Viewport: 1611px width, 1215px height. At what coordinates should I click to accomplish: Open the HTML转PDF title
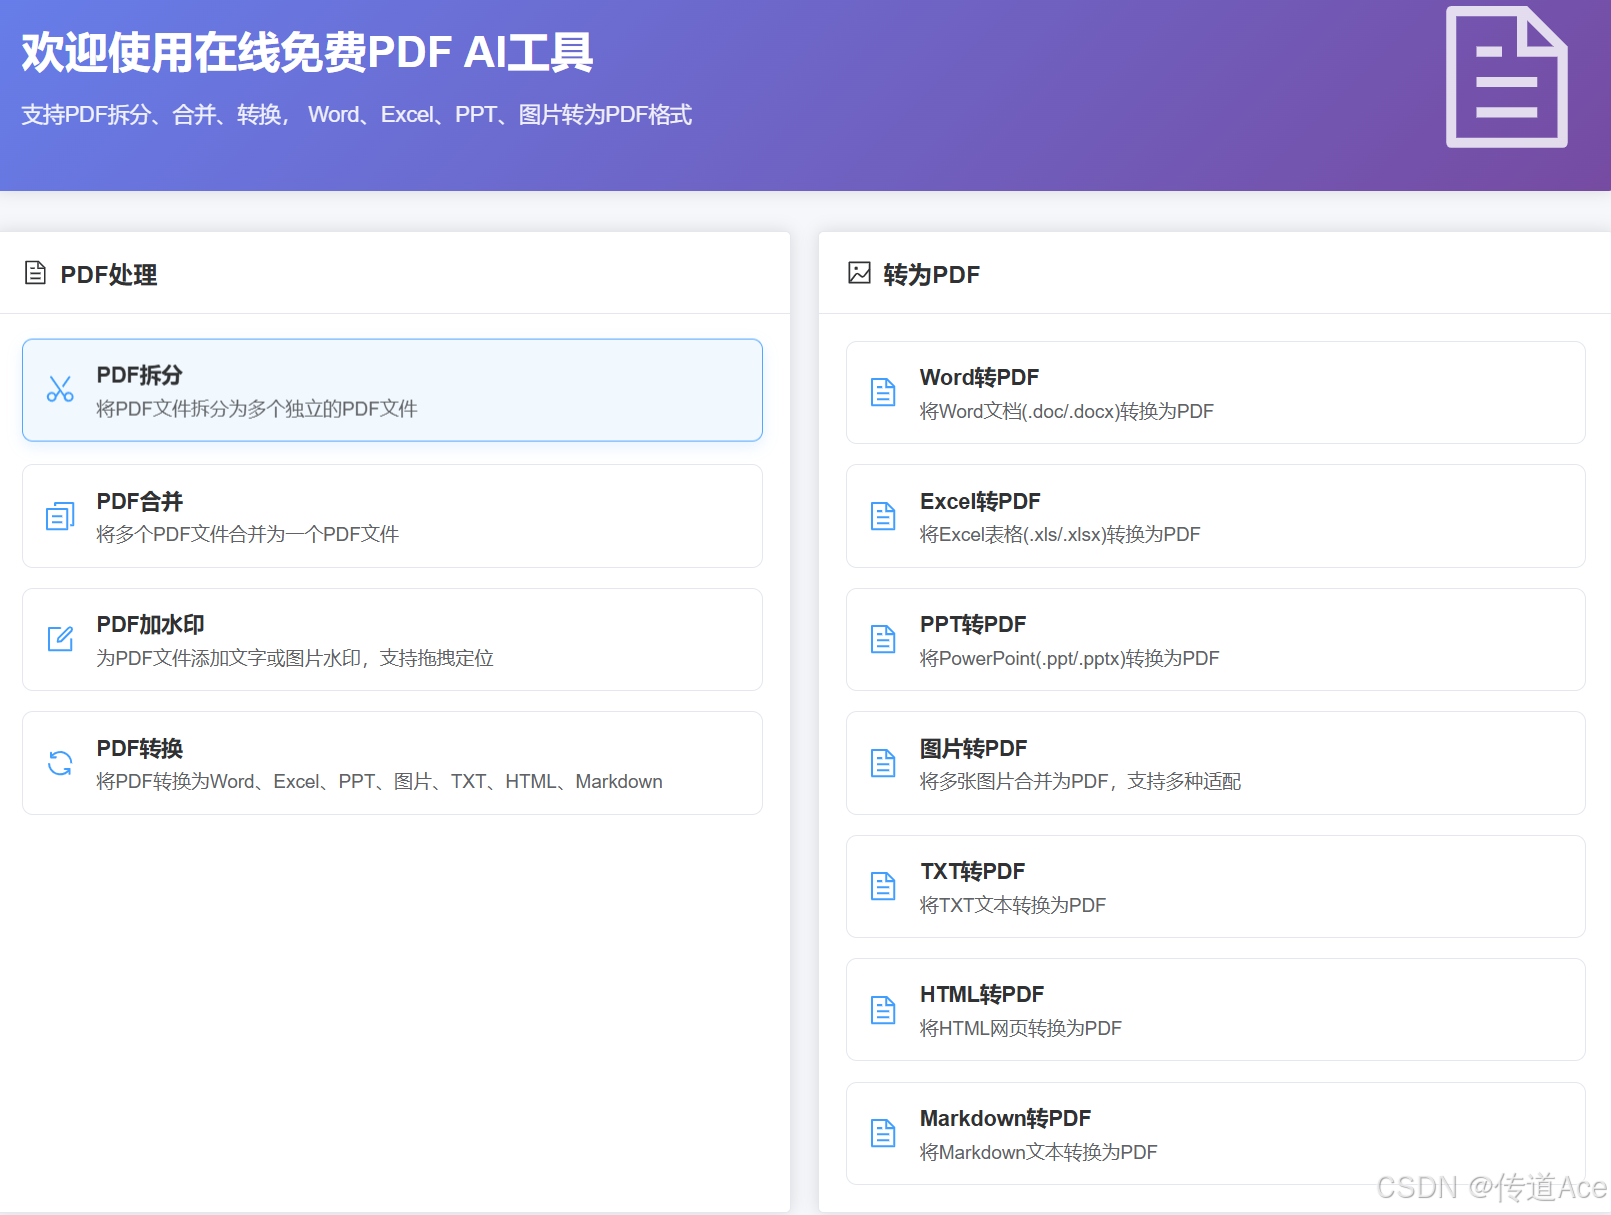(x=982, y=994)
